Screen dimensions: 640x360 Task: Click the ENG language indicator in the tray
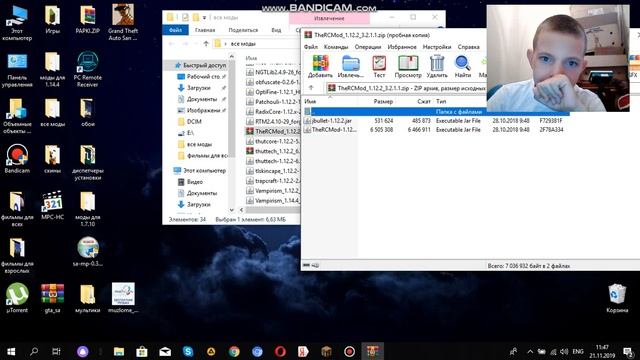point(578,351)
